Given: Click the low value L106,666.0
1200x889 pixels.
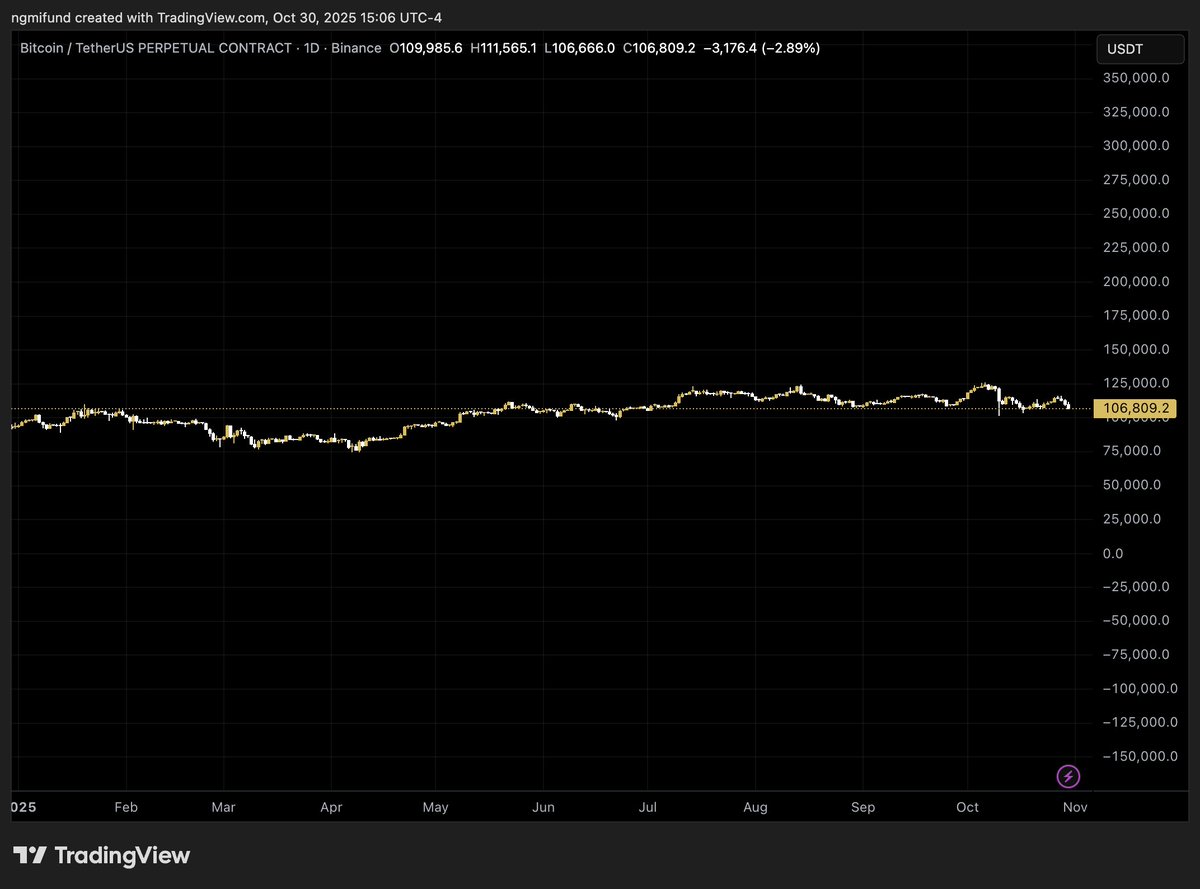Looking at the screenshot, I should (x=579, y=48).
